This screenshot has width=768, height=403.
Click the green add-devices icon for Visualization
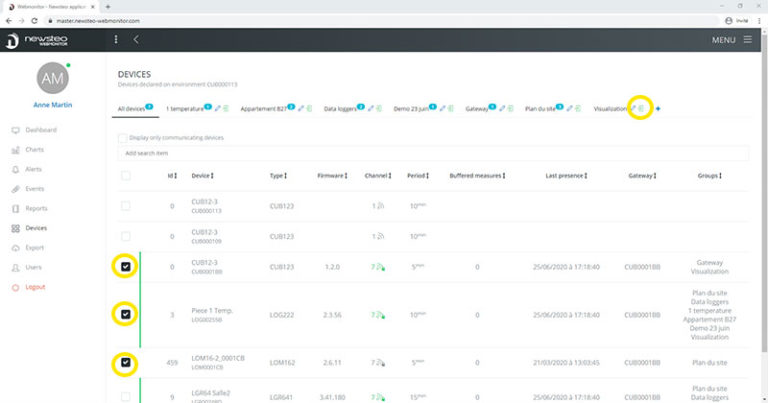pos(641,108)
